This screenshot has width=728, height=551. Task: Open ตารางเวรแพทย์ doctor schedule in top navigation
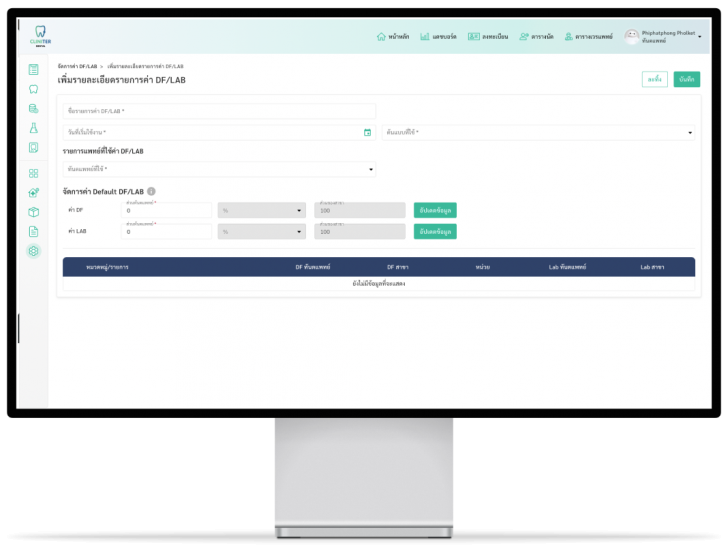[589, 37]
